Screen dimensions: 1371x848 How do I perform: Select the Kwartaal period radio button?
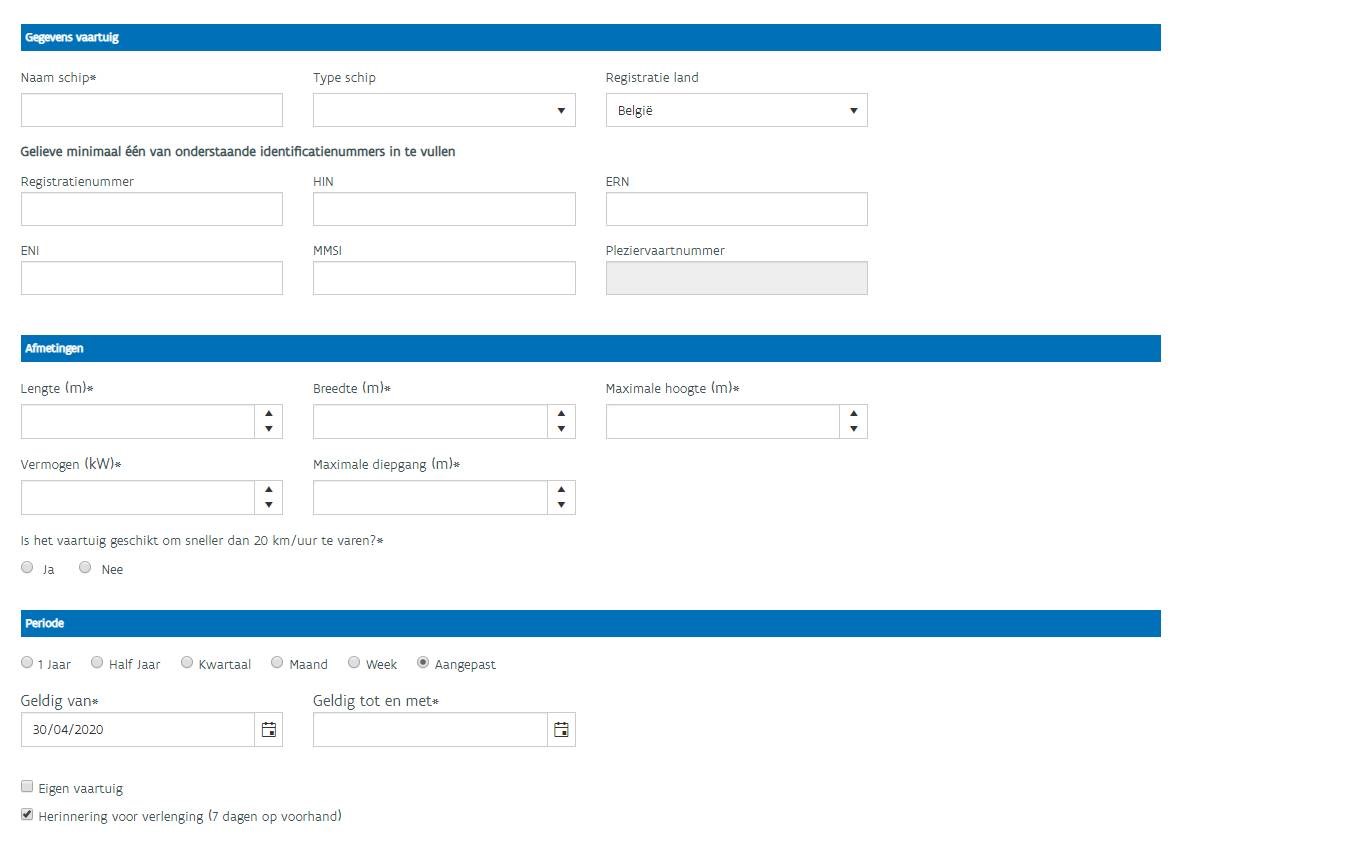tap(187, 662)
